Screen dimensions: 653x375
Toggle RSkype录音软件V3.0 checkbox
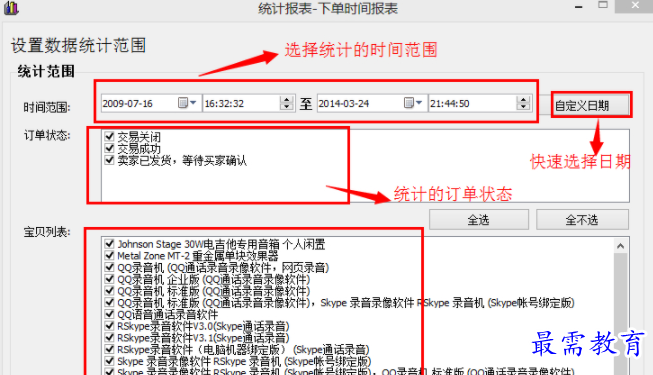point(110,325)
